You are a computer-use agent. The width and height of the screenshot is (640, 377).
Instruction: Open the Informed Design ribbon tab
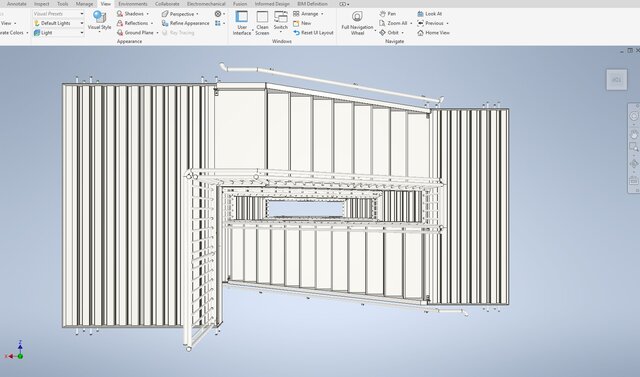272,4
